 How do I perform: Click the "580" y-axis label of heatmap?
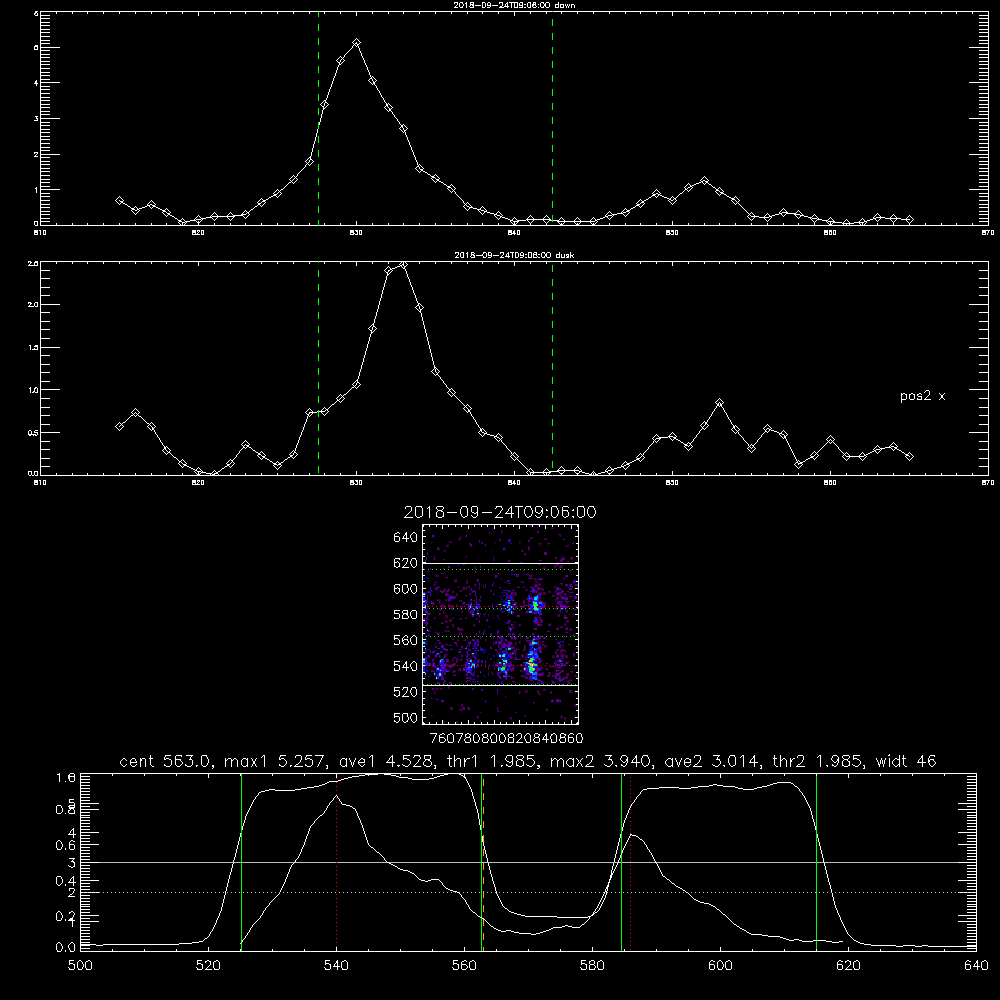coord(406,615)
